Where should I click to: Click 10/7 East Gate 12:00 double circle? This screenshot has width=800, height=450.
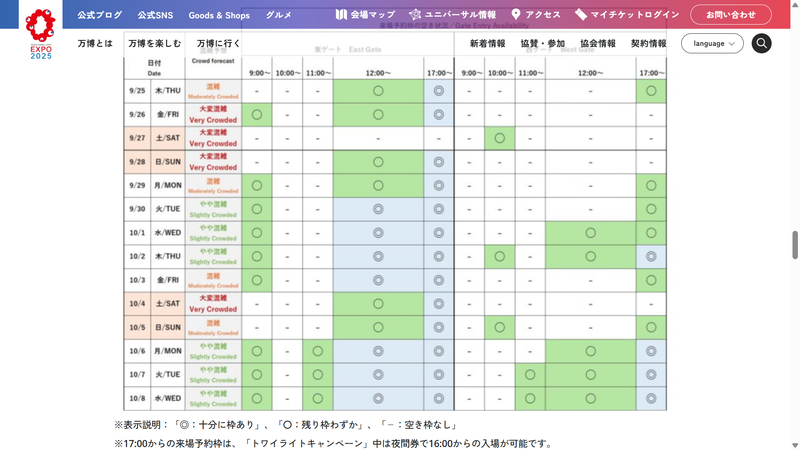point(378,374)
